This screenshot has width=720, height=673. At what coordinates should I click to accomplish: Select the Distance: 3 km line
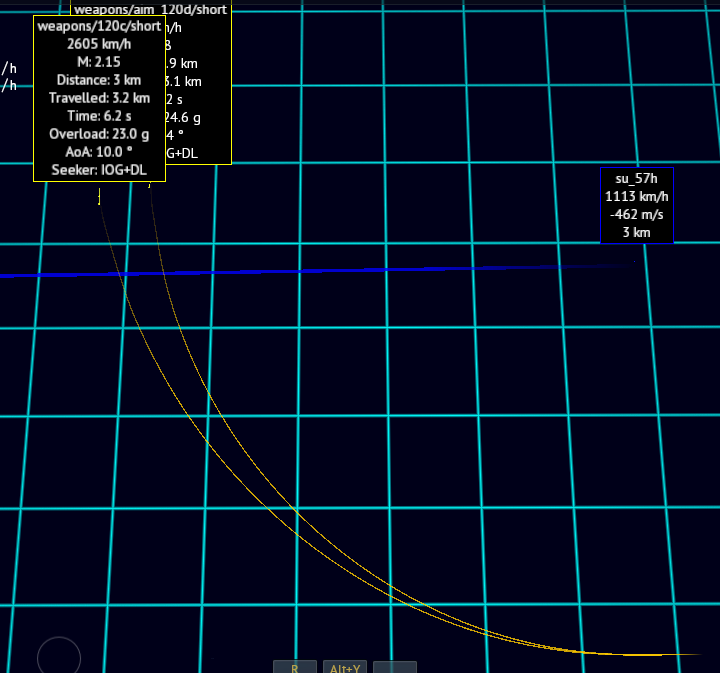[99, 80]
